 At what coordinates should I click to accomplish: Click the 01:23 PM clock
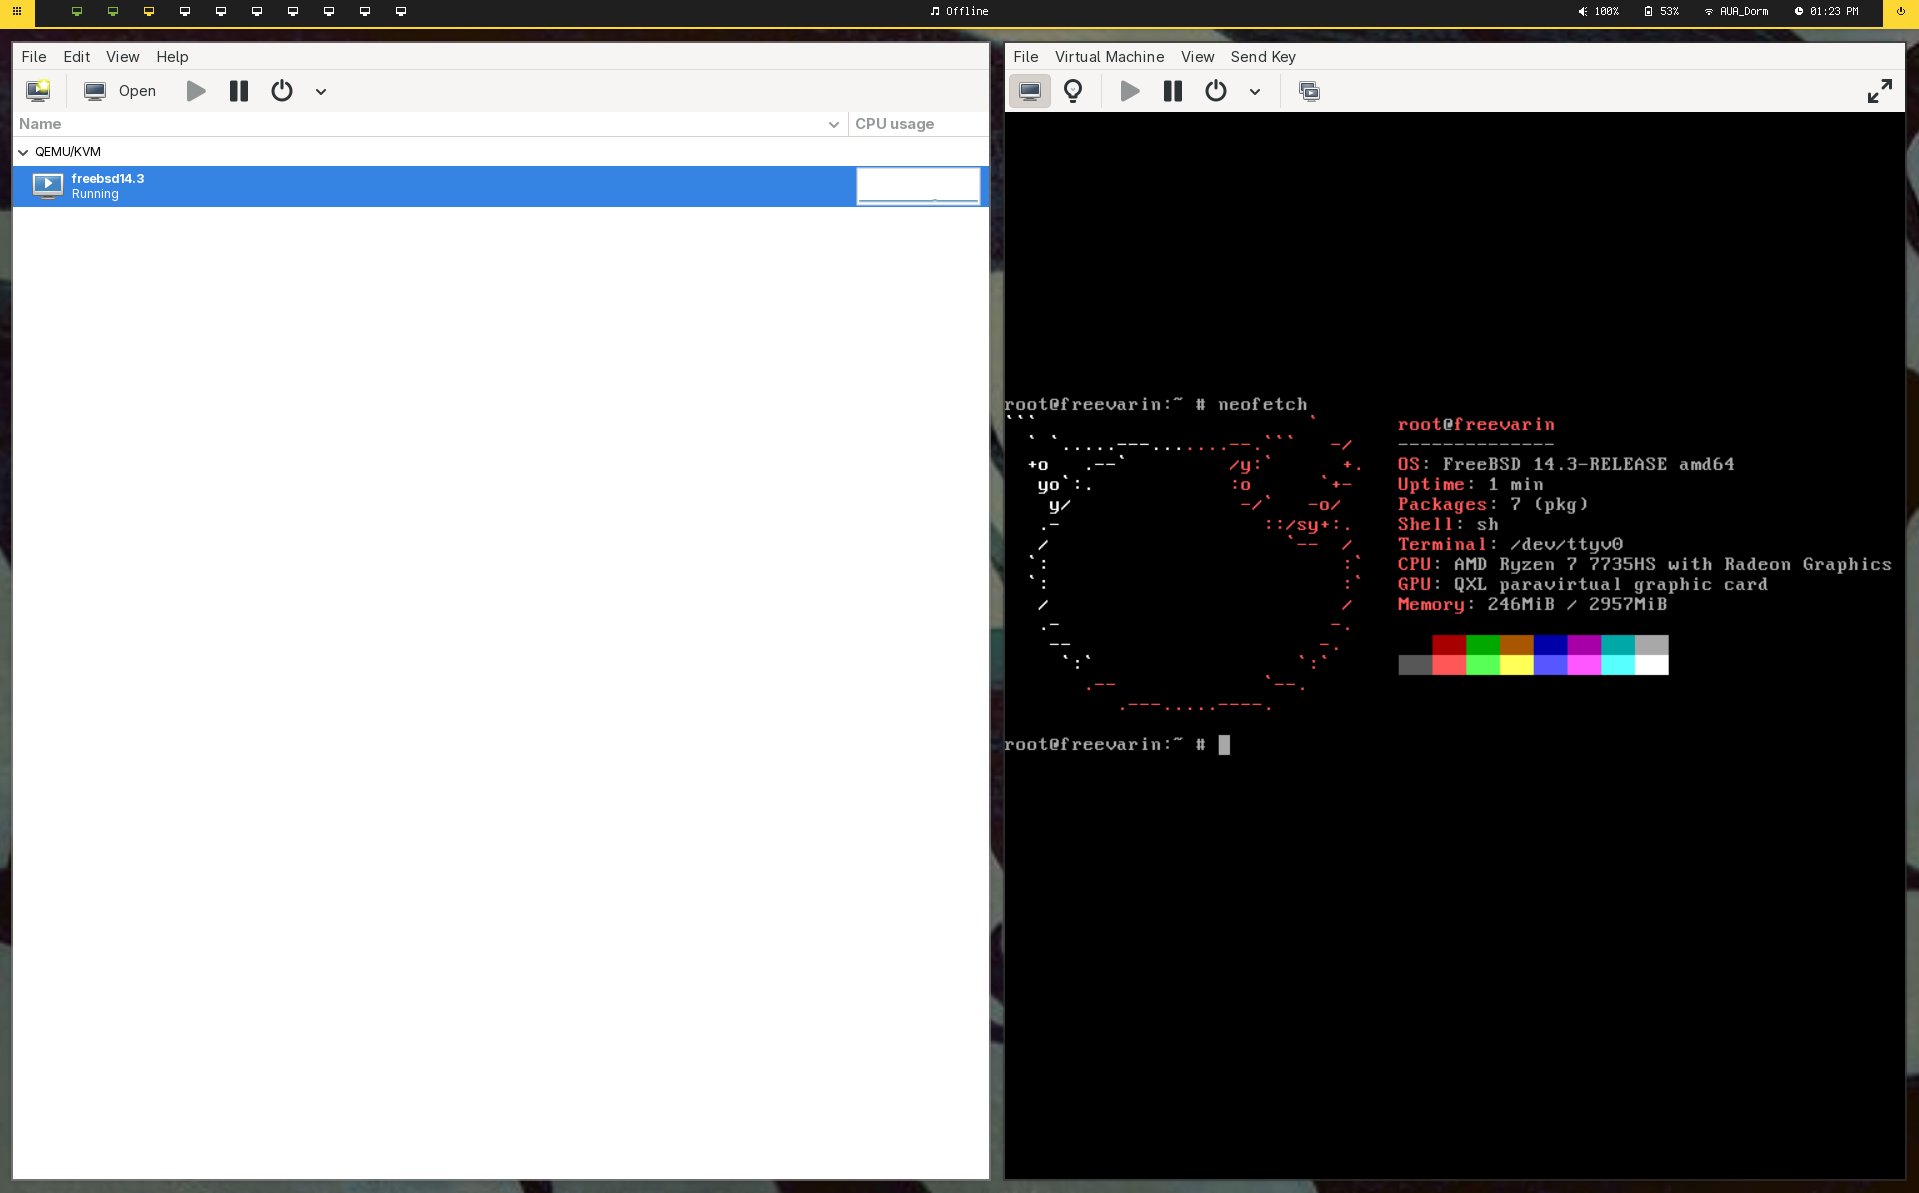point(1827,12)
